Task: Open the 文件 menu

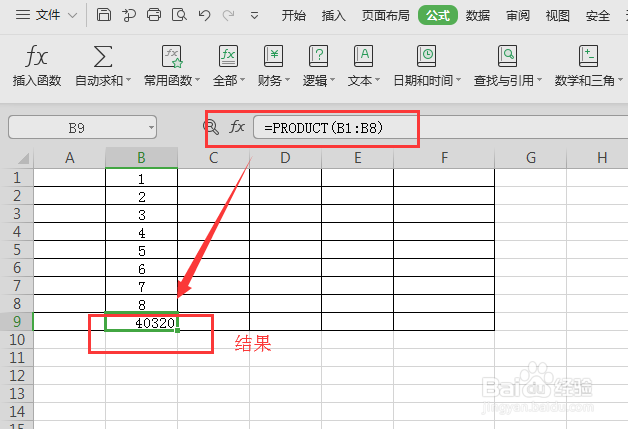Action: tap(48, 15)
